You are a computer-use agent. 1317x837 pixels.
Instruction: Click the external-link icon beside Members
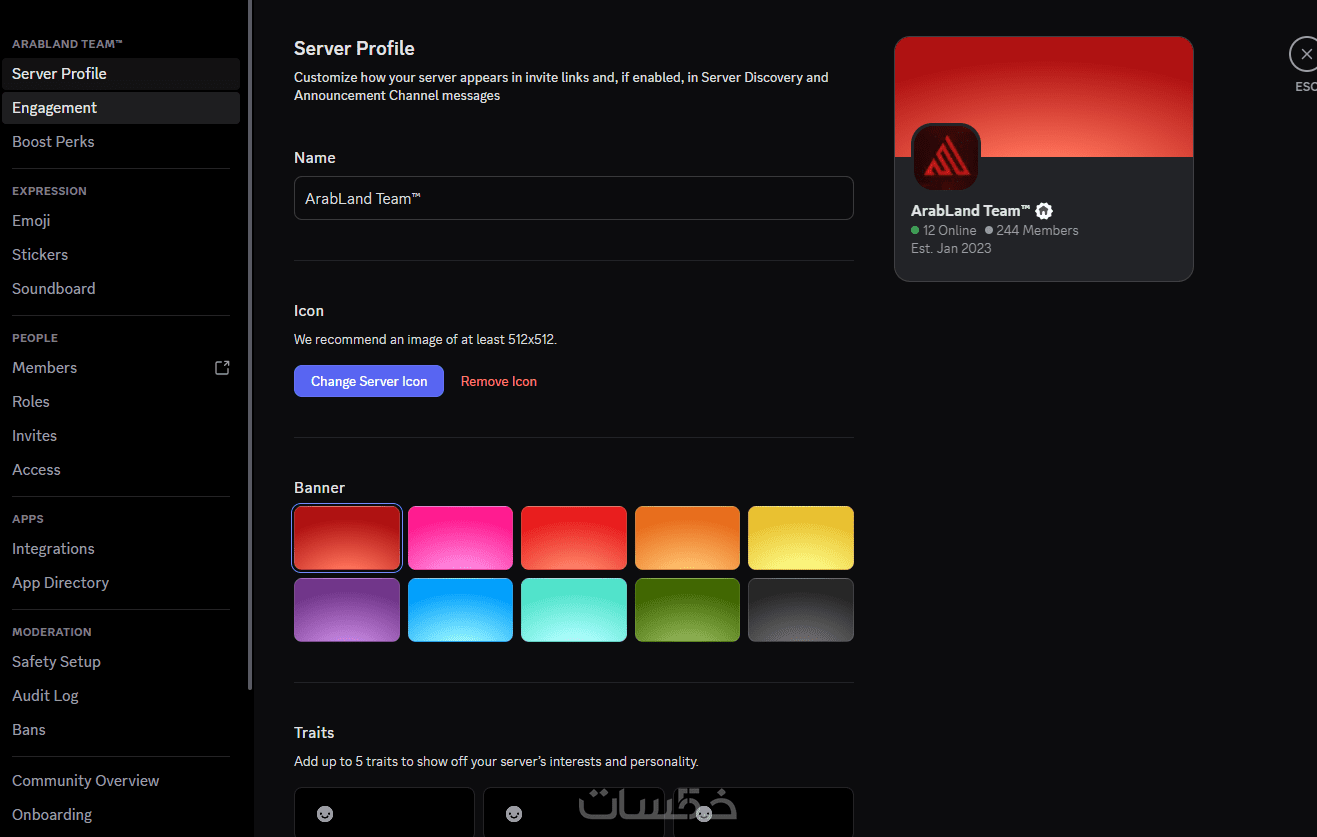click(x=222, y=368)
